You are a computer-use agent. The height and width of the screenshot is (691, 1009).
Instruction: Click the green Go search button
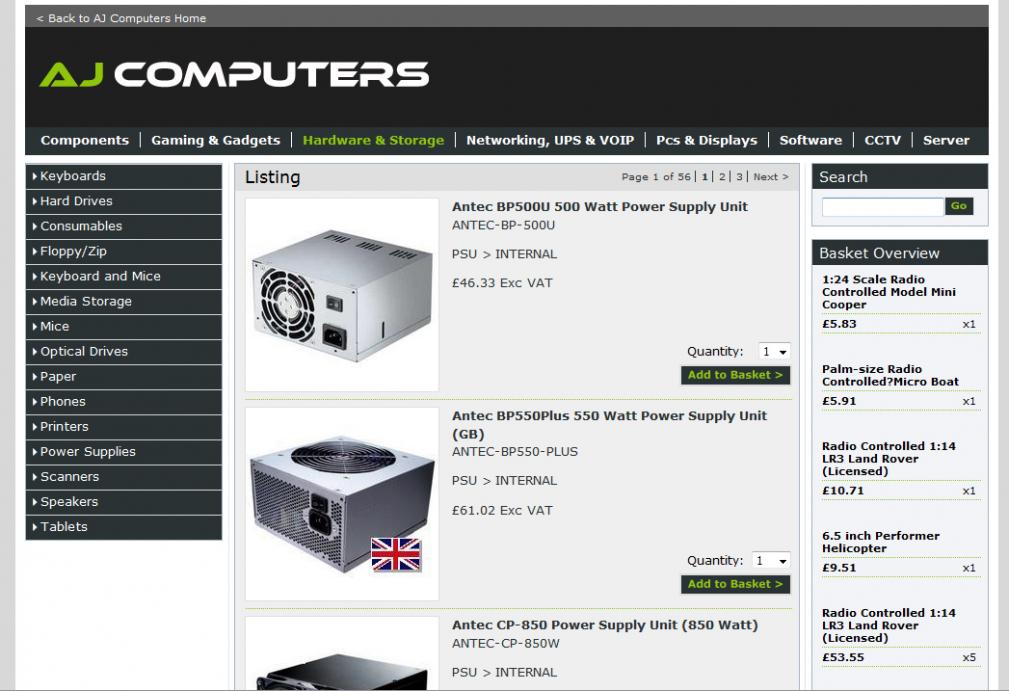[959, 206]
